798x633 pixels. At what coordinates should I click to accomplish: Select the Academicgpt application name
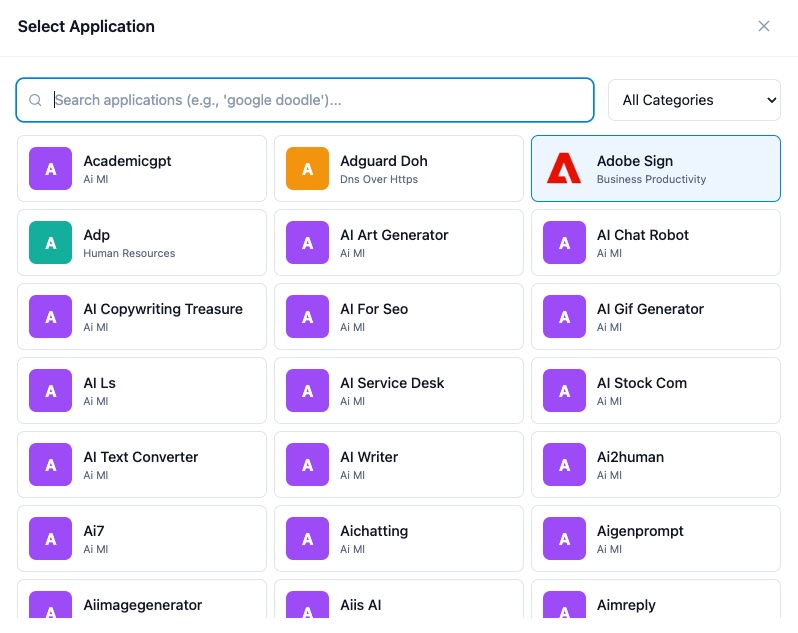coord(127,161)
